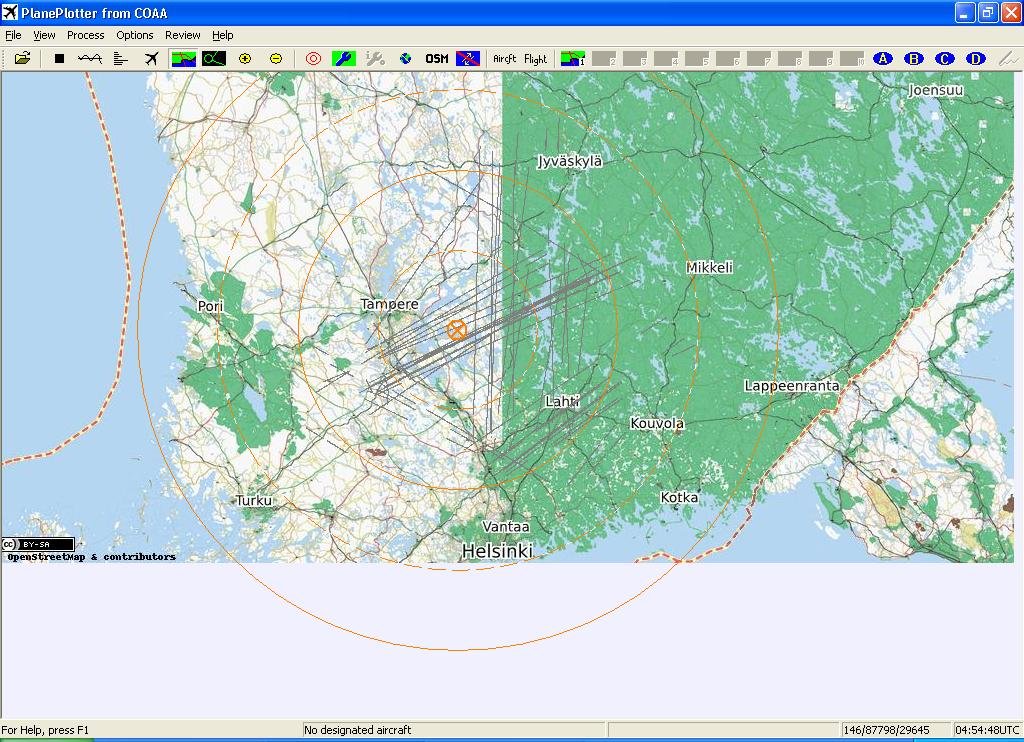
Task: Click the blue circle A button
Action: pyautogui.click(x=883, y=59)
